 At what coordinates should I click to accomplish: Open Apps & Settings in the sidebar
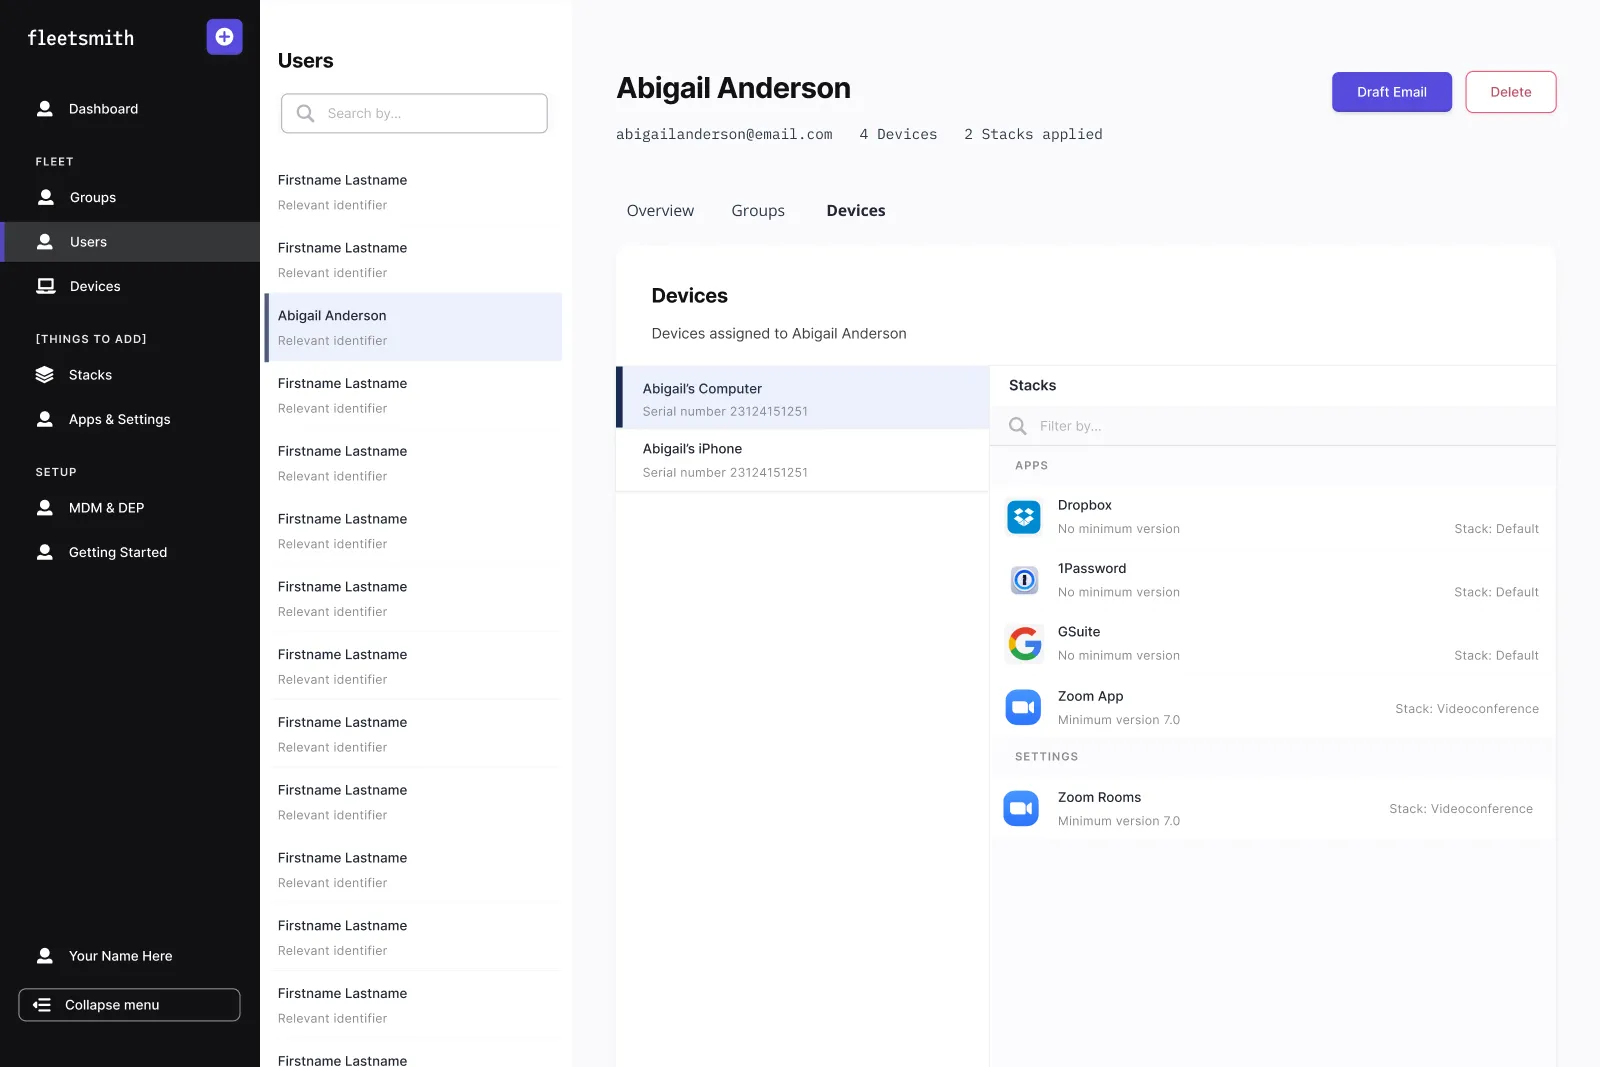pos(130,419)
